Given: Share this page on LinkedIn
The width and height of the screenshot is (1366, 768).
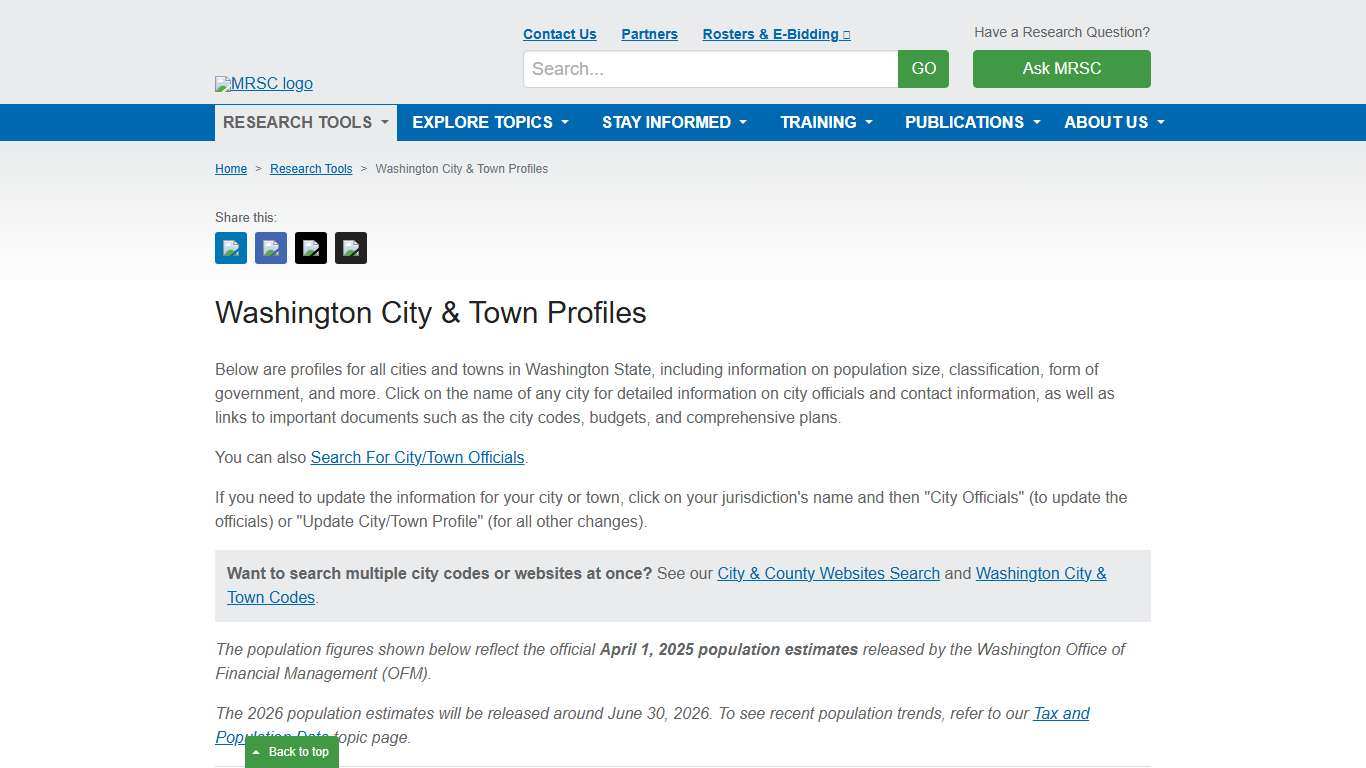Looking at the screenshot, I should point(230,248).
